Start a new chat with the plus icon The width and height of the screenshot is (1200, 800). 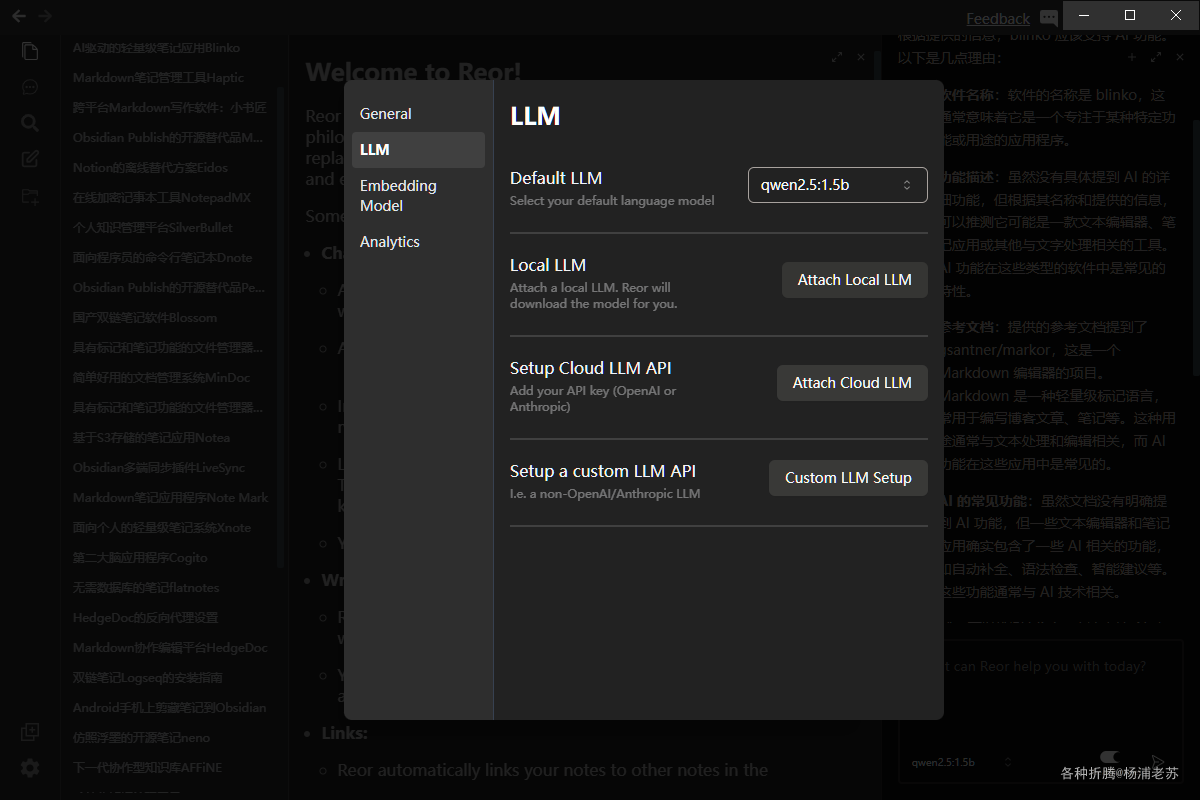[1132, 58]
